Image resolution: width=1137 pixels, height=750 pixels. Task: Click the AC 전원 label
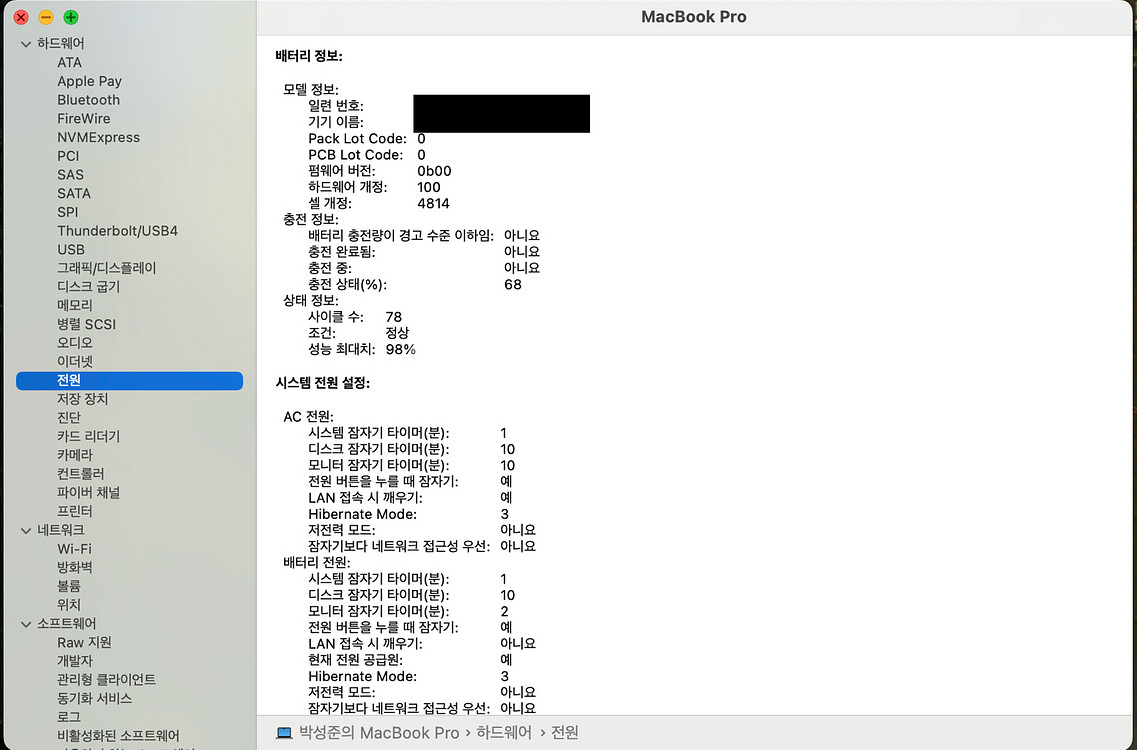308,417
